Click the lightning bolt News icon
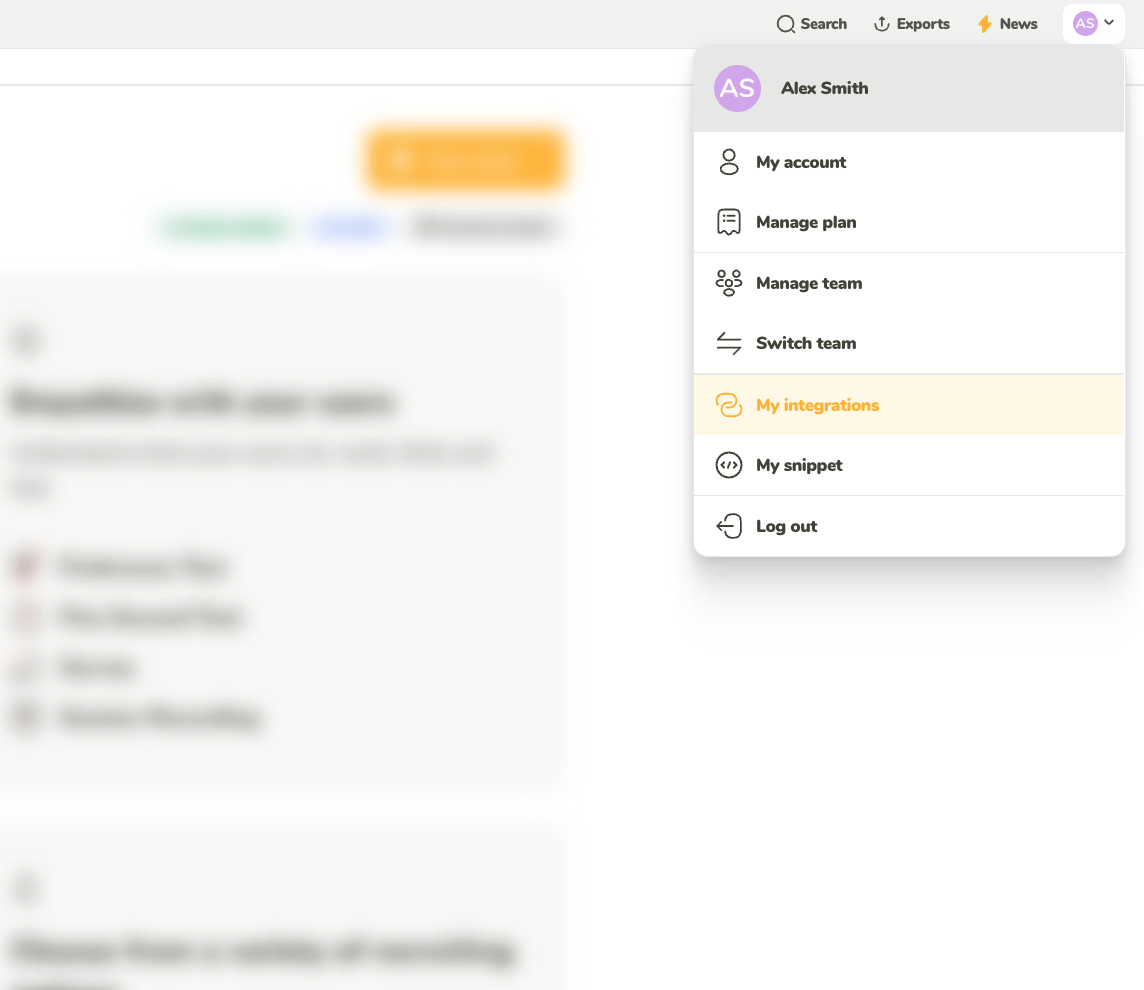This screenshot has width=1144, height=990. [985, 24]
